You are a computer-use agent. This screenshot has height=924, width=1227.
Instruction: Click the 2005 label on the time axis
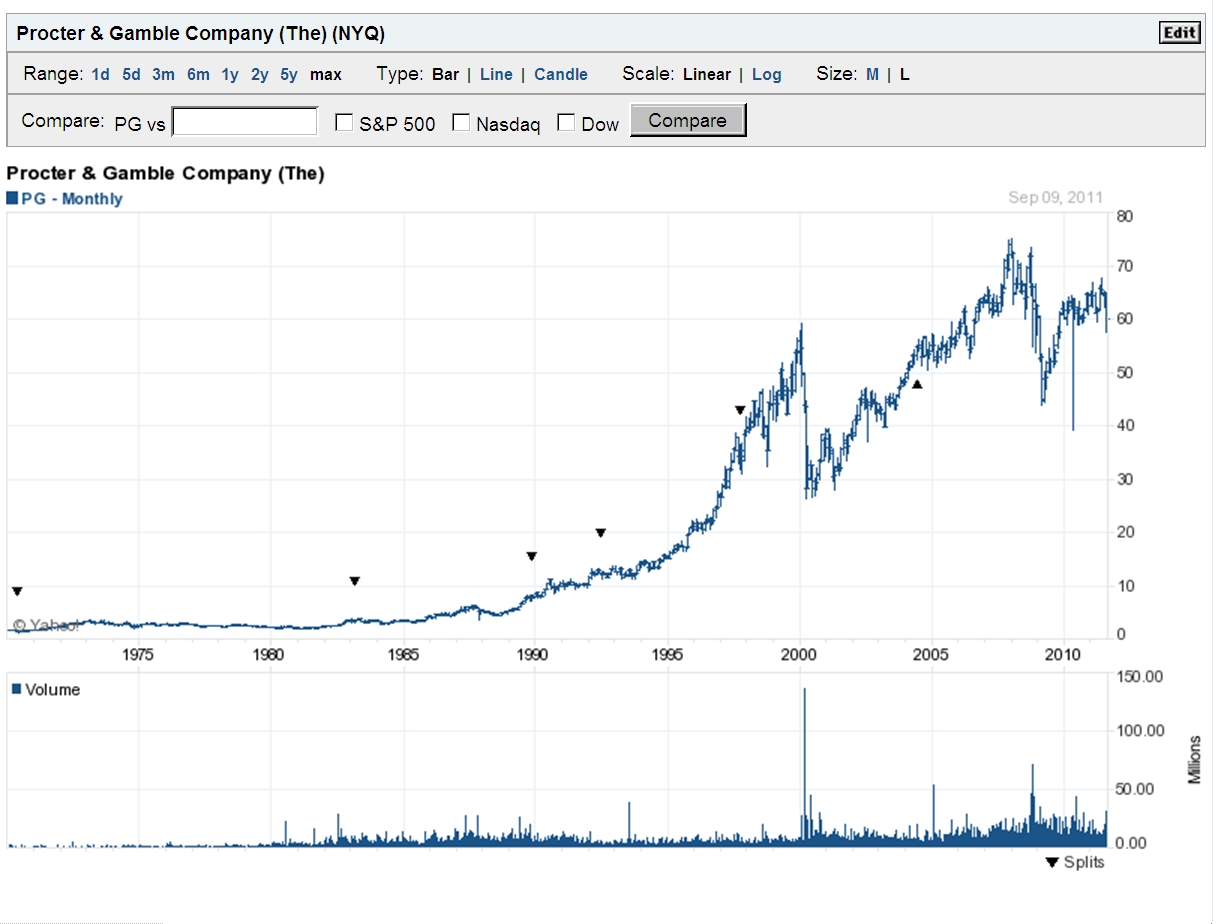932,655
